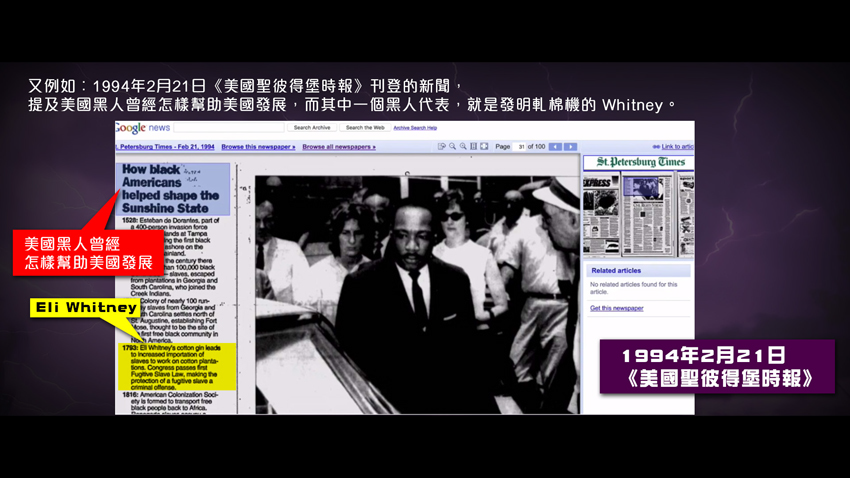Click the page number field showing 31
850x478 pixels.
[x=520, y=147]
